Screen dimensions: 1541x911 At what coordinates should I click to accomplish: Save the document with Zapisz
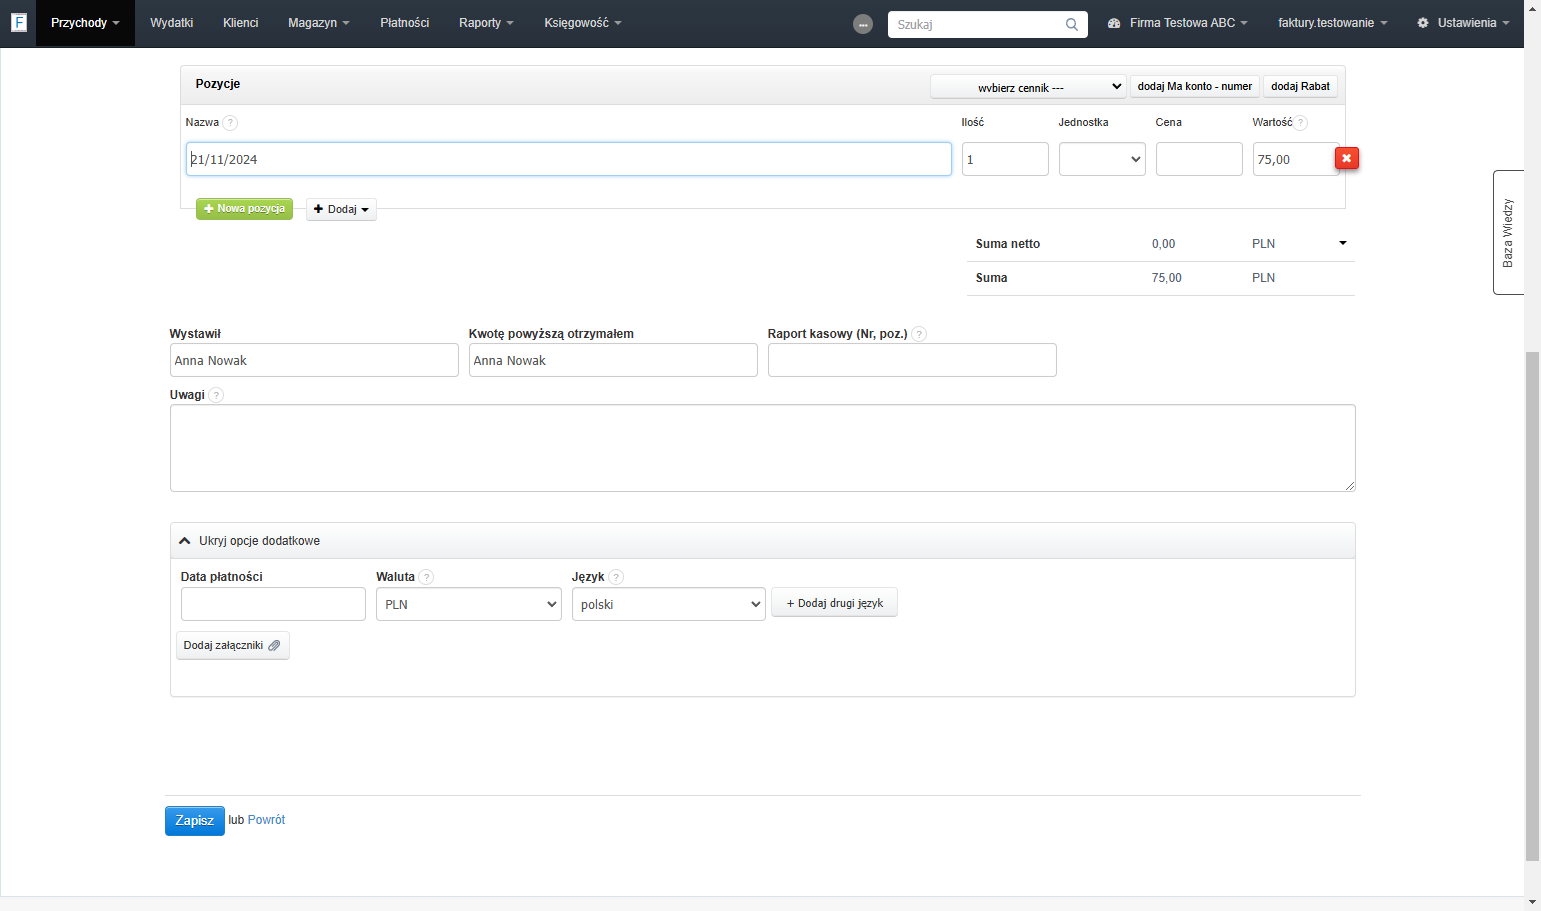pos(195,821)
